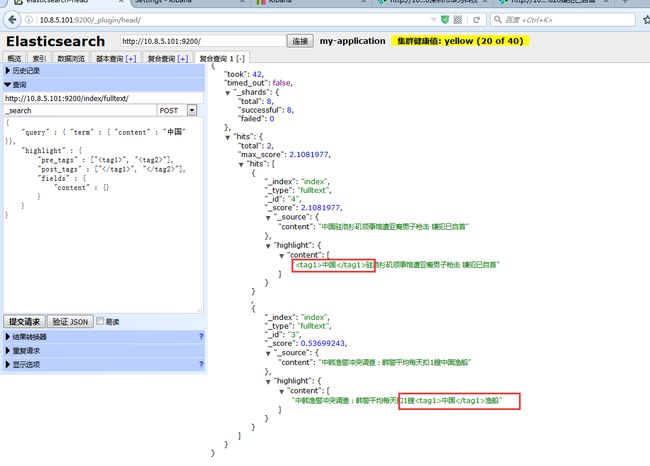Click the 验证 JSON button
650x466 pixels.
tap(70, 322)
